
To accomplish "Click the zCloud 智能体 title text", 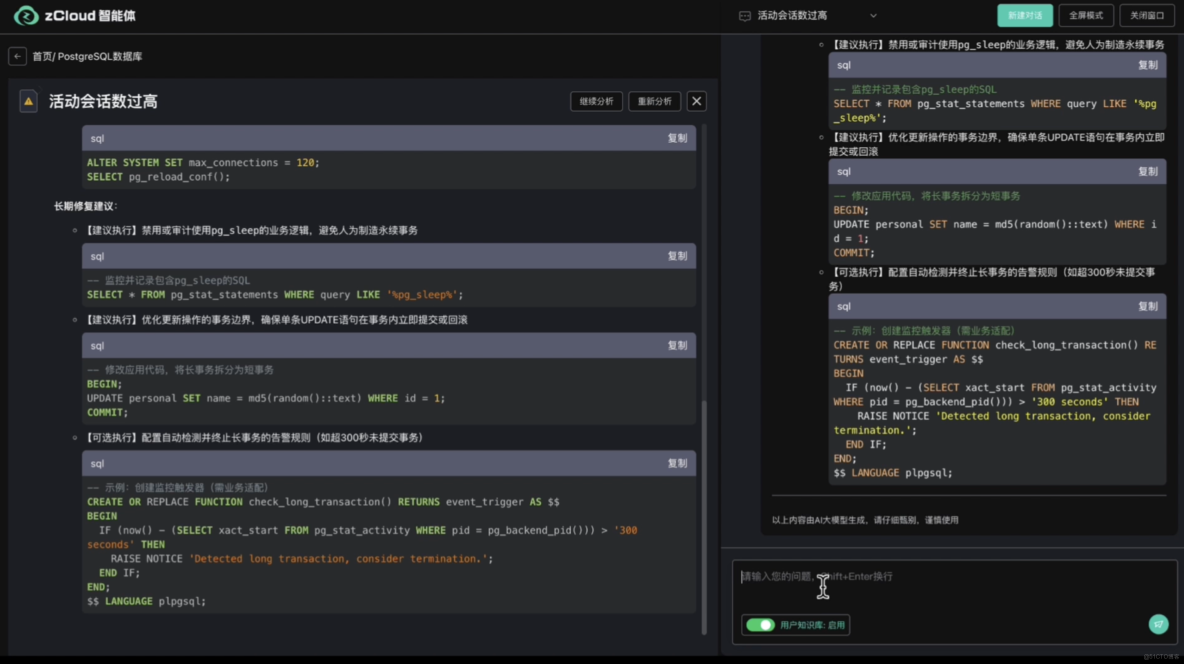I will pyautogui.click(x=90, y=15).
